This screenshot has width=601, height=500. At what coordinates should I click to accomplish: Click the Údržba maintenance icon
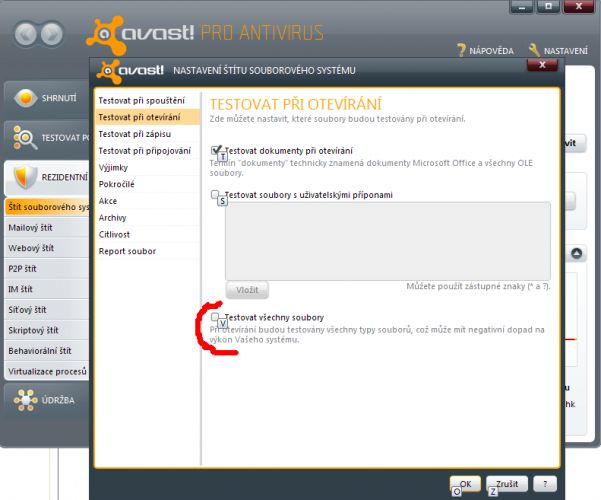[x=25, y=400]
